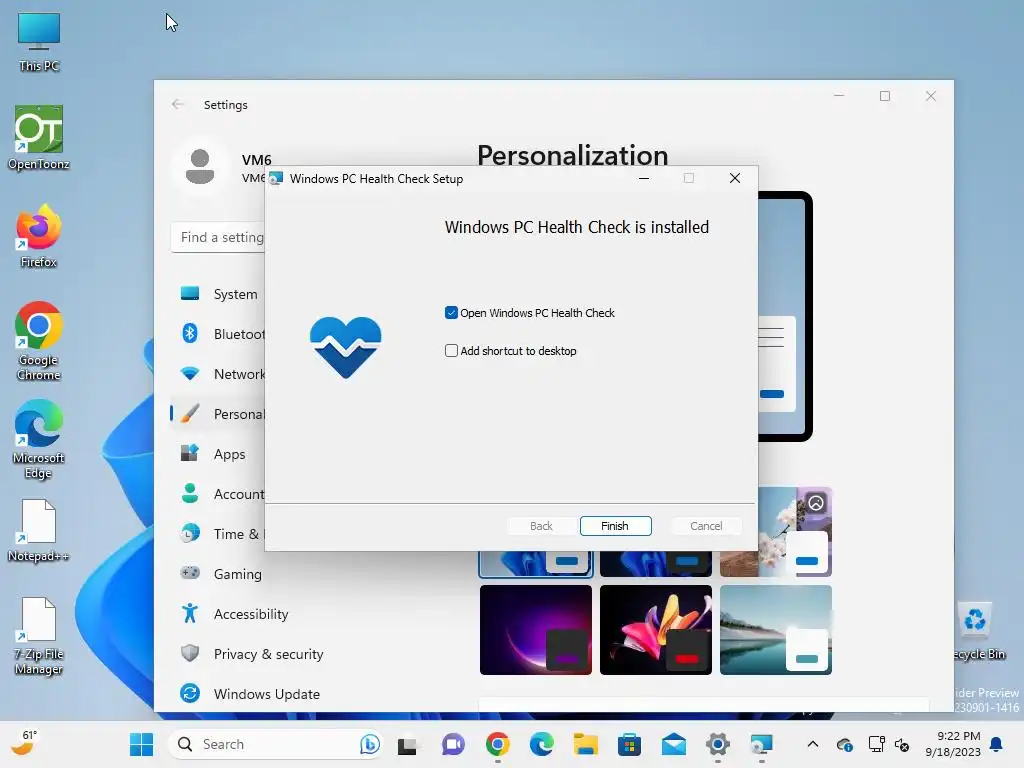Open File Explorer from taskbar
Viewport: 1024px width, 768px height.
(x=586, y=744)
